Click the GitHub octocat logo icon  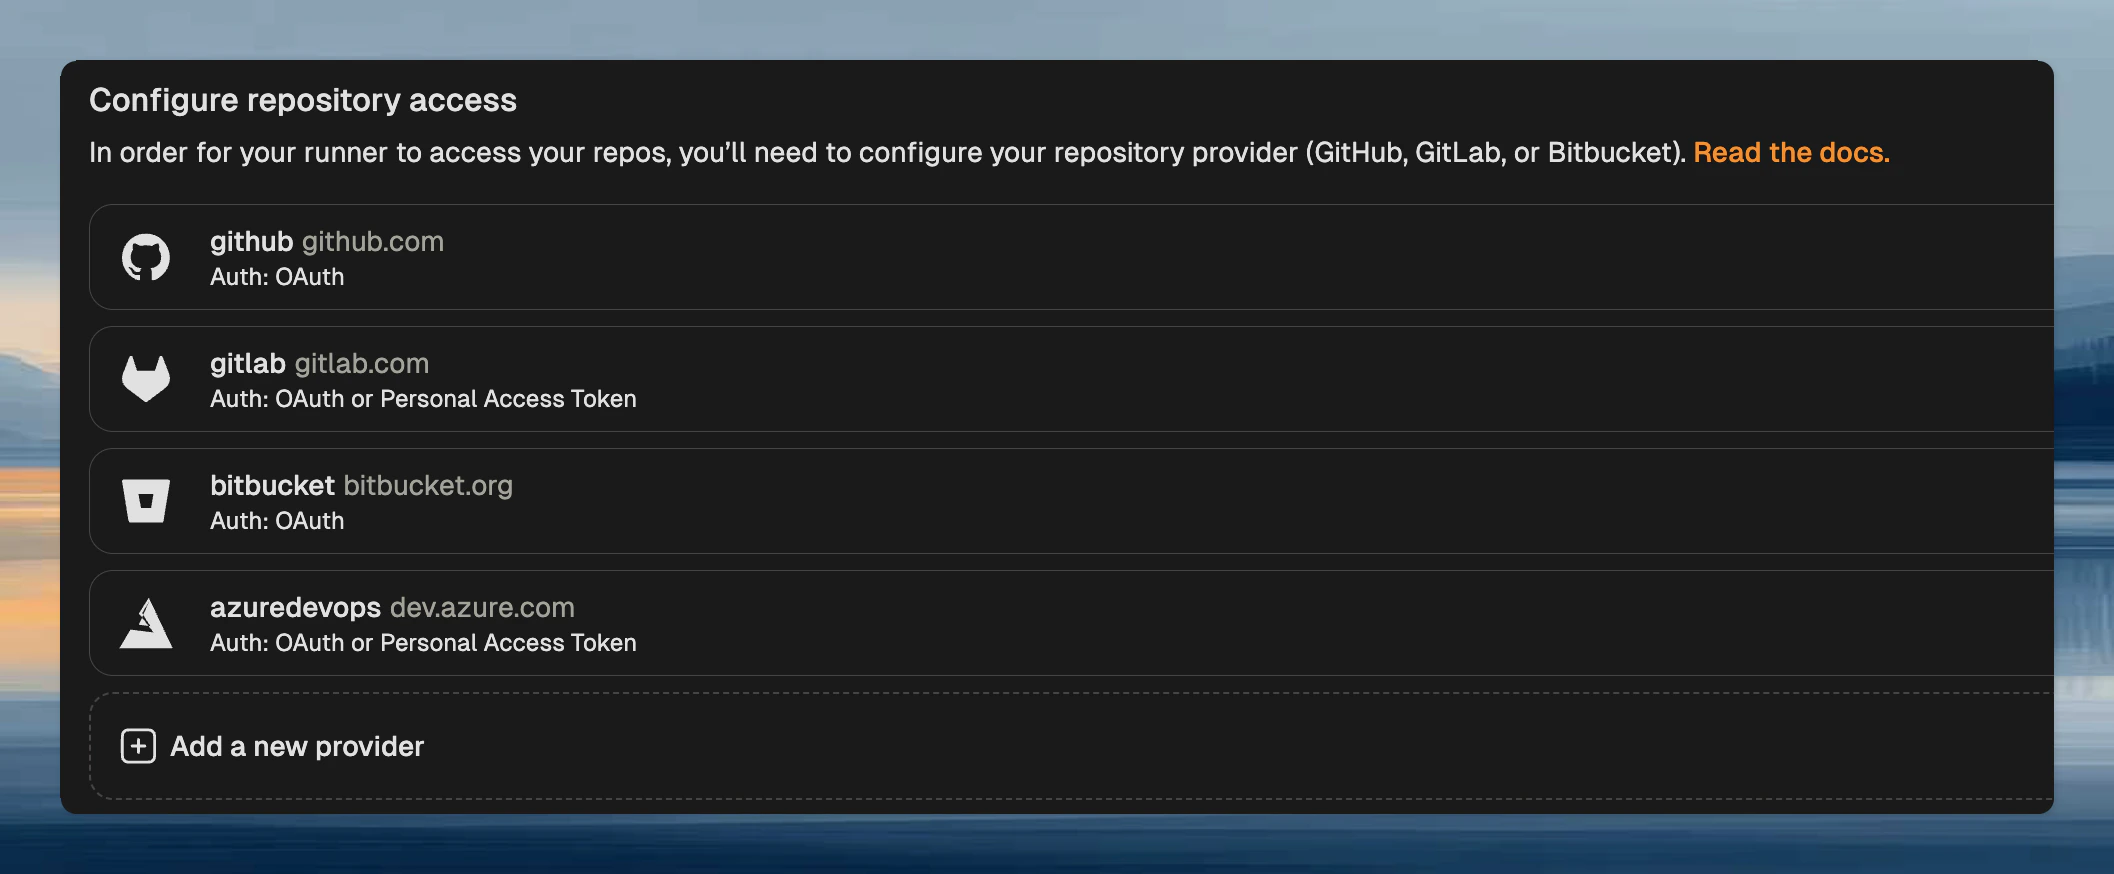pyautogui.click(x=146, y=258)
